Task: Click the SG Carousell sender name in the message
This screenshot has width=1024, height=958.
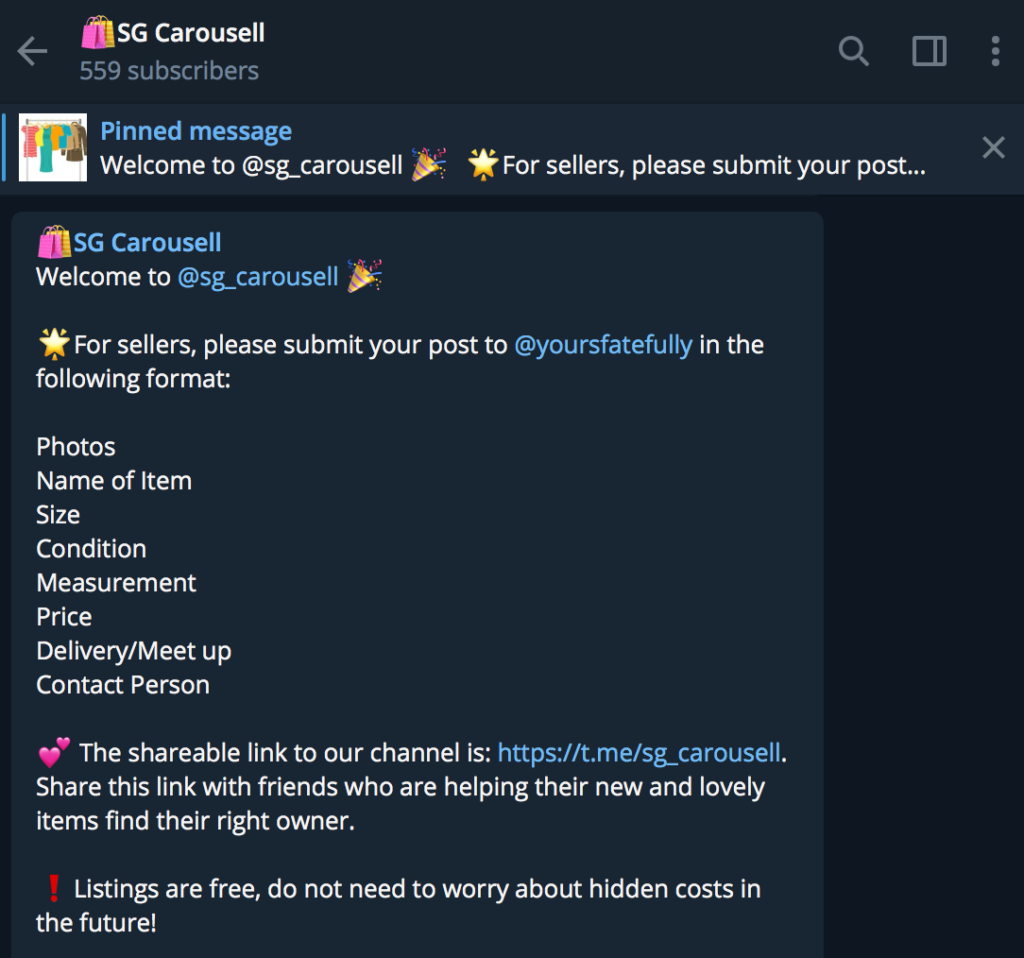Action: [147, 243]
